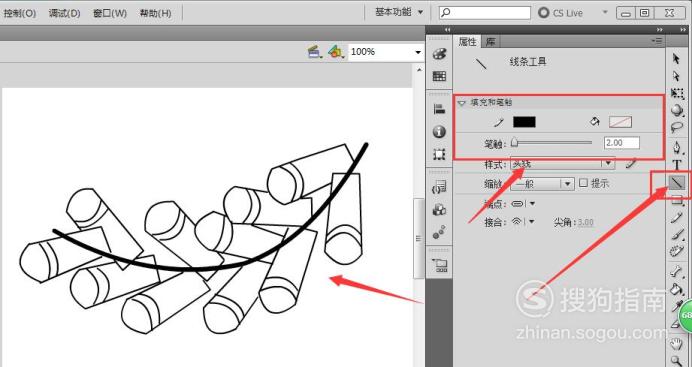Open the Properties panel options menu
This screenshot has width=692, height=367.
click(657, 41)
